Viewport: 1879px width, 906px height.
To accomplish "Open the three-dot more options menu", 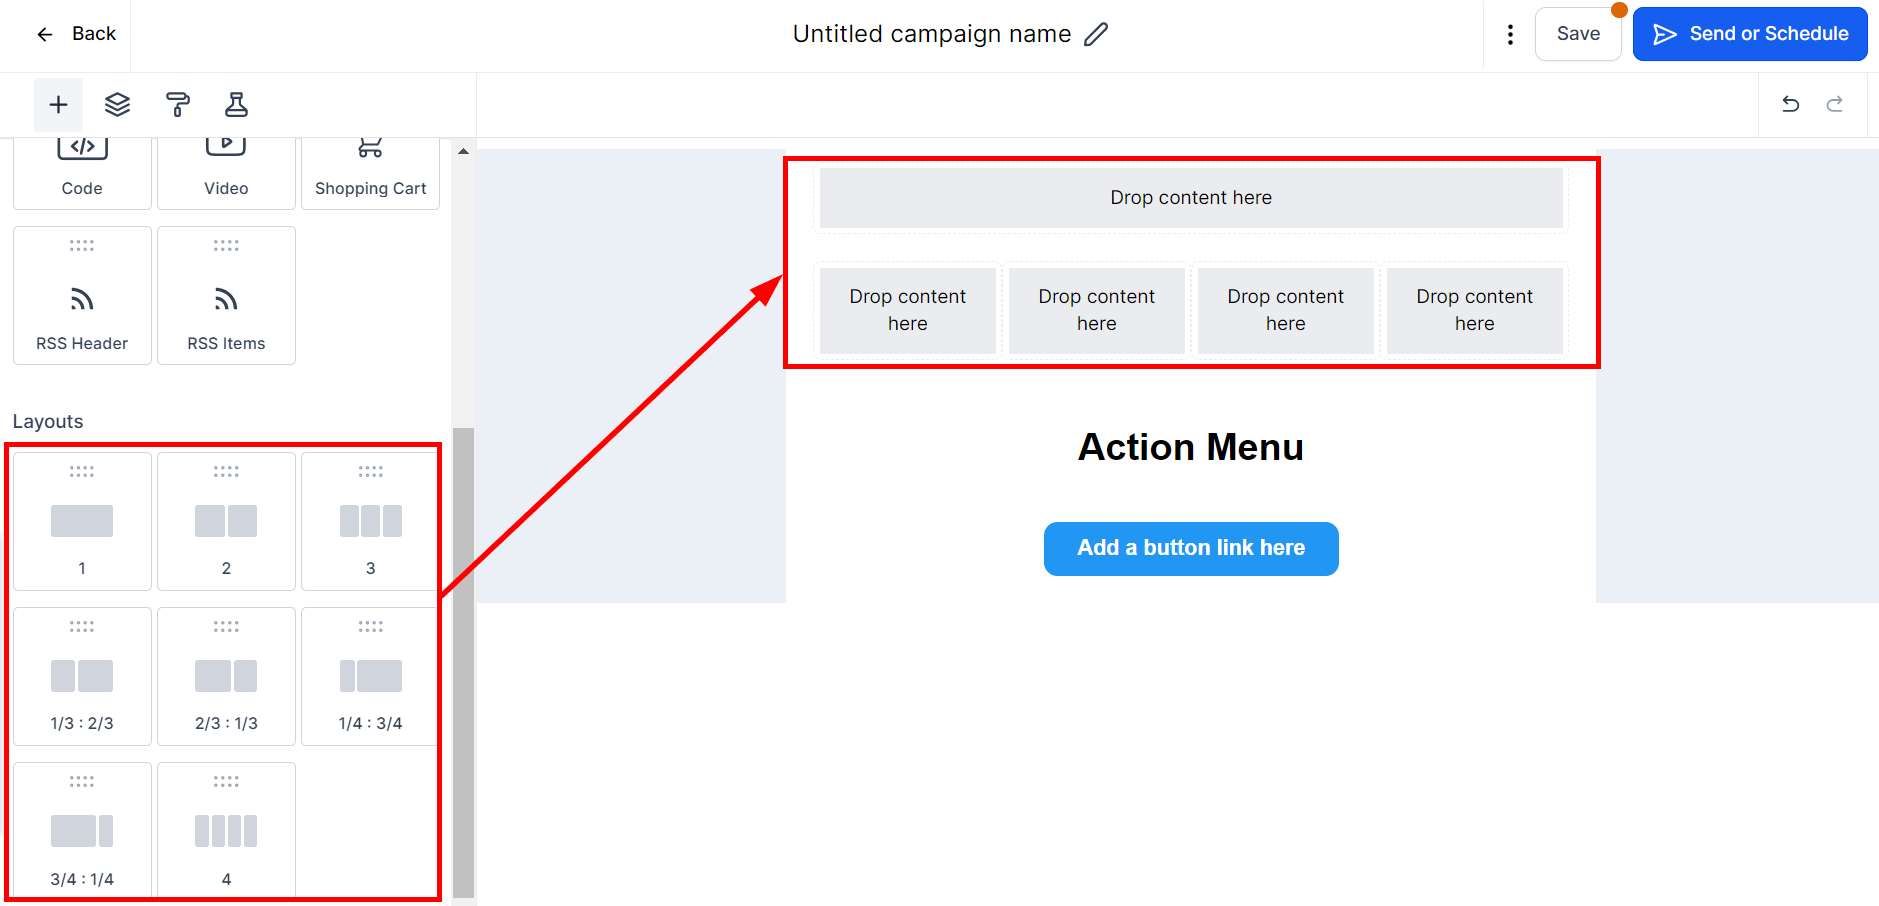I will (x=1510, y=35).
